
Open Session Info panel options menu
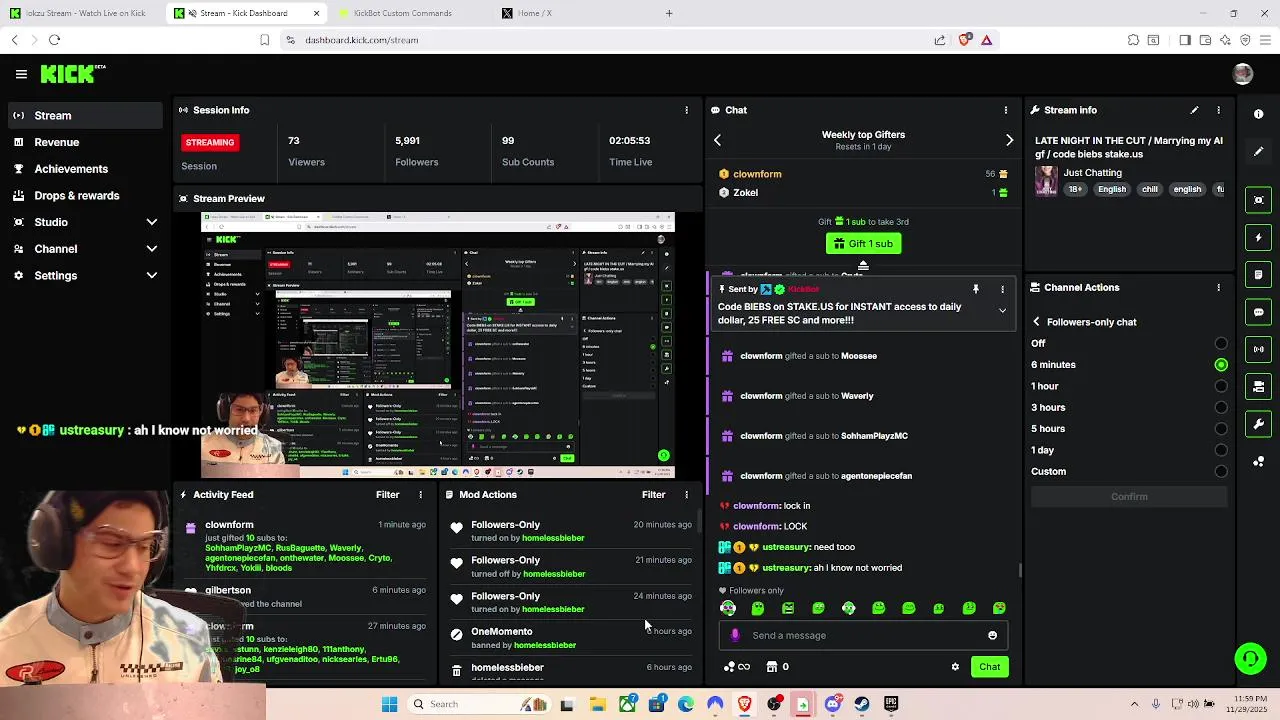click(x=686, y=110)
